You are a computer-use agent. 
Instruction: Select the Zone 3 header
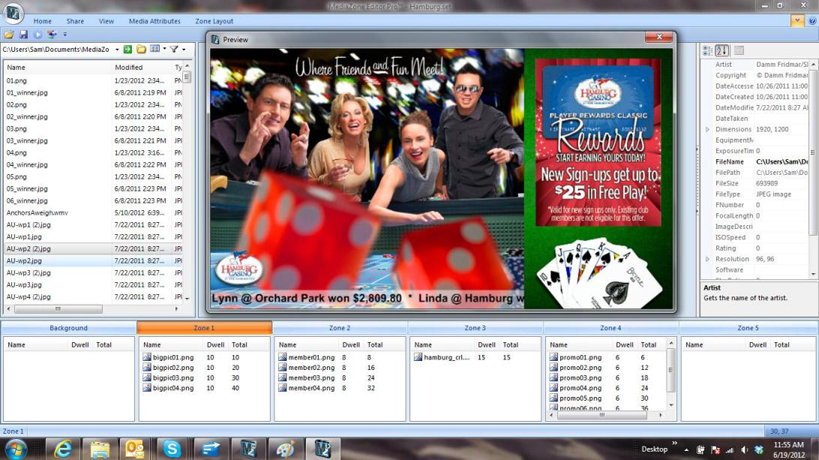[x=475, y=328]
